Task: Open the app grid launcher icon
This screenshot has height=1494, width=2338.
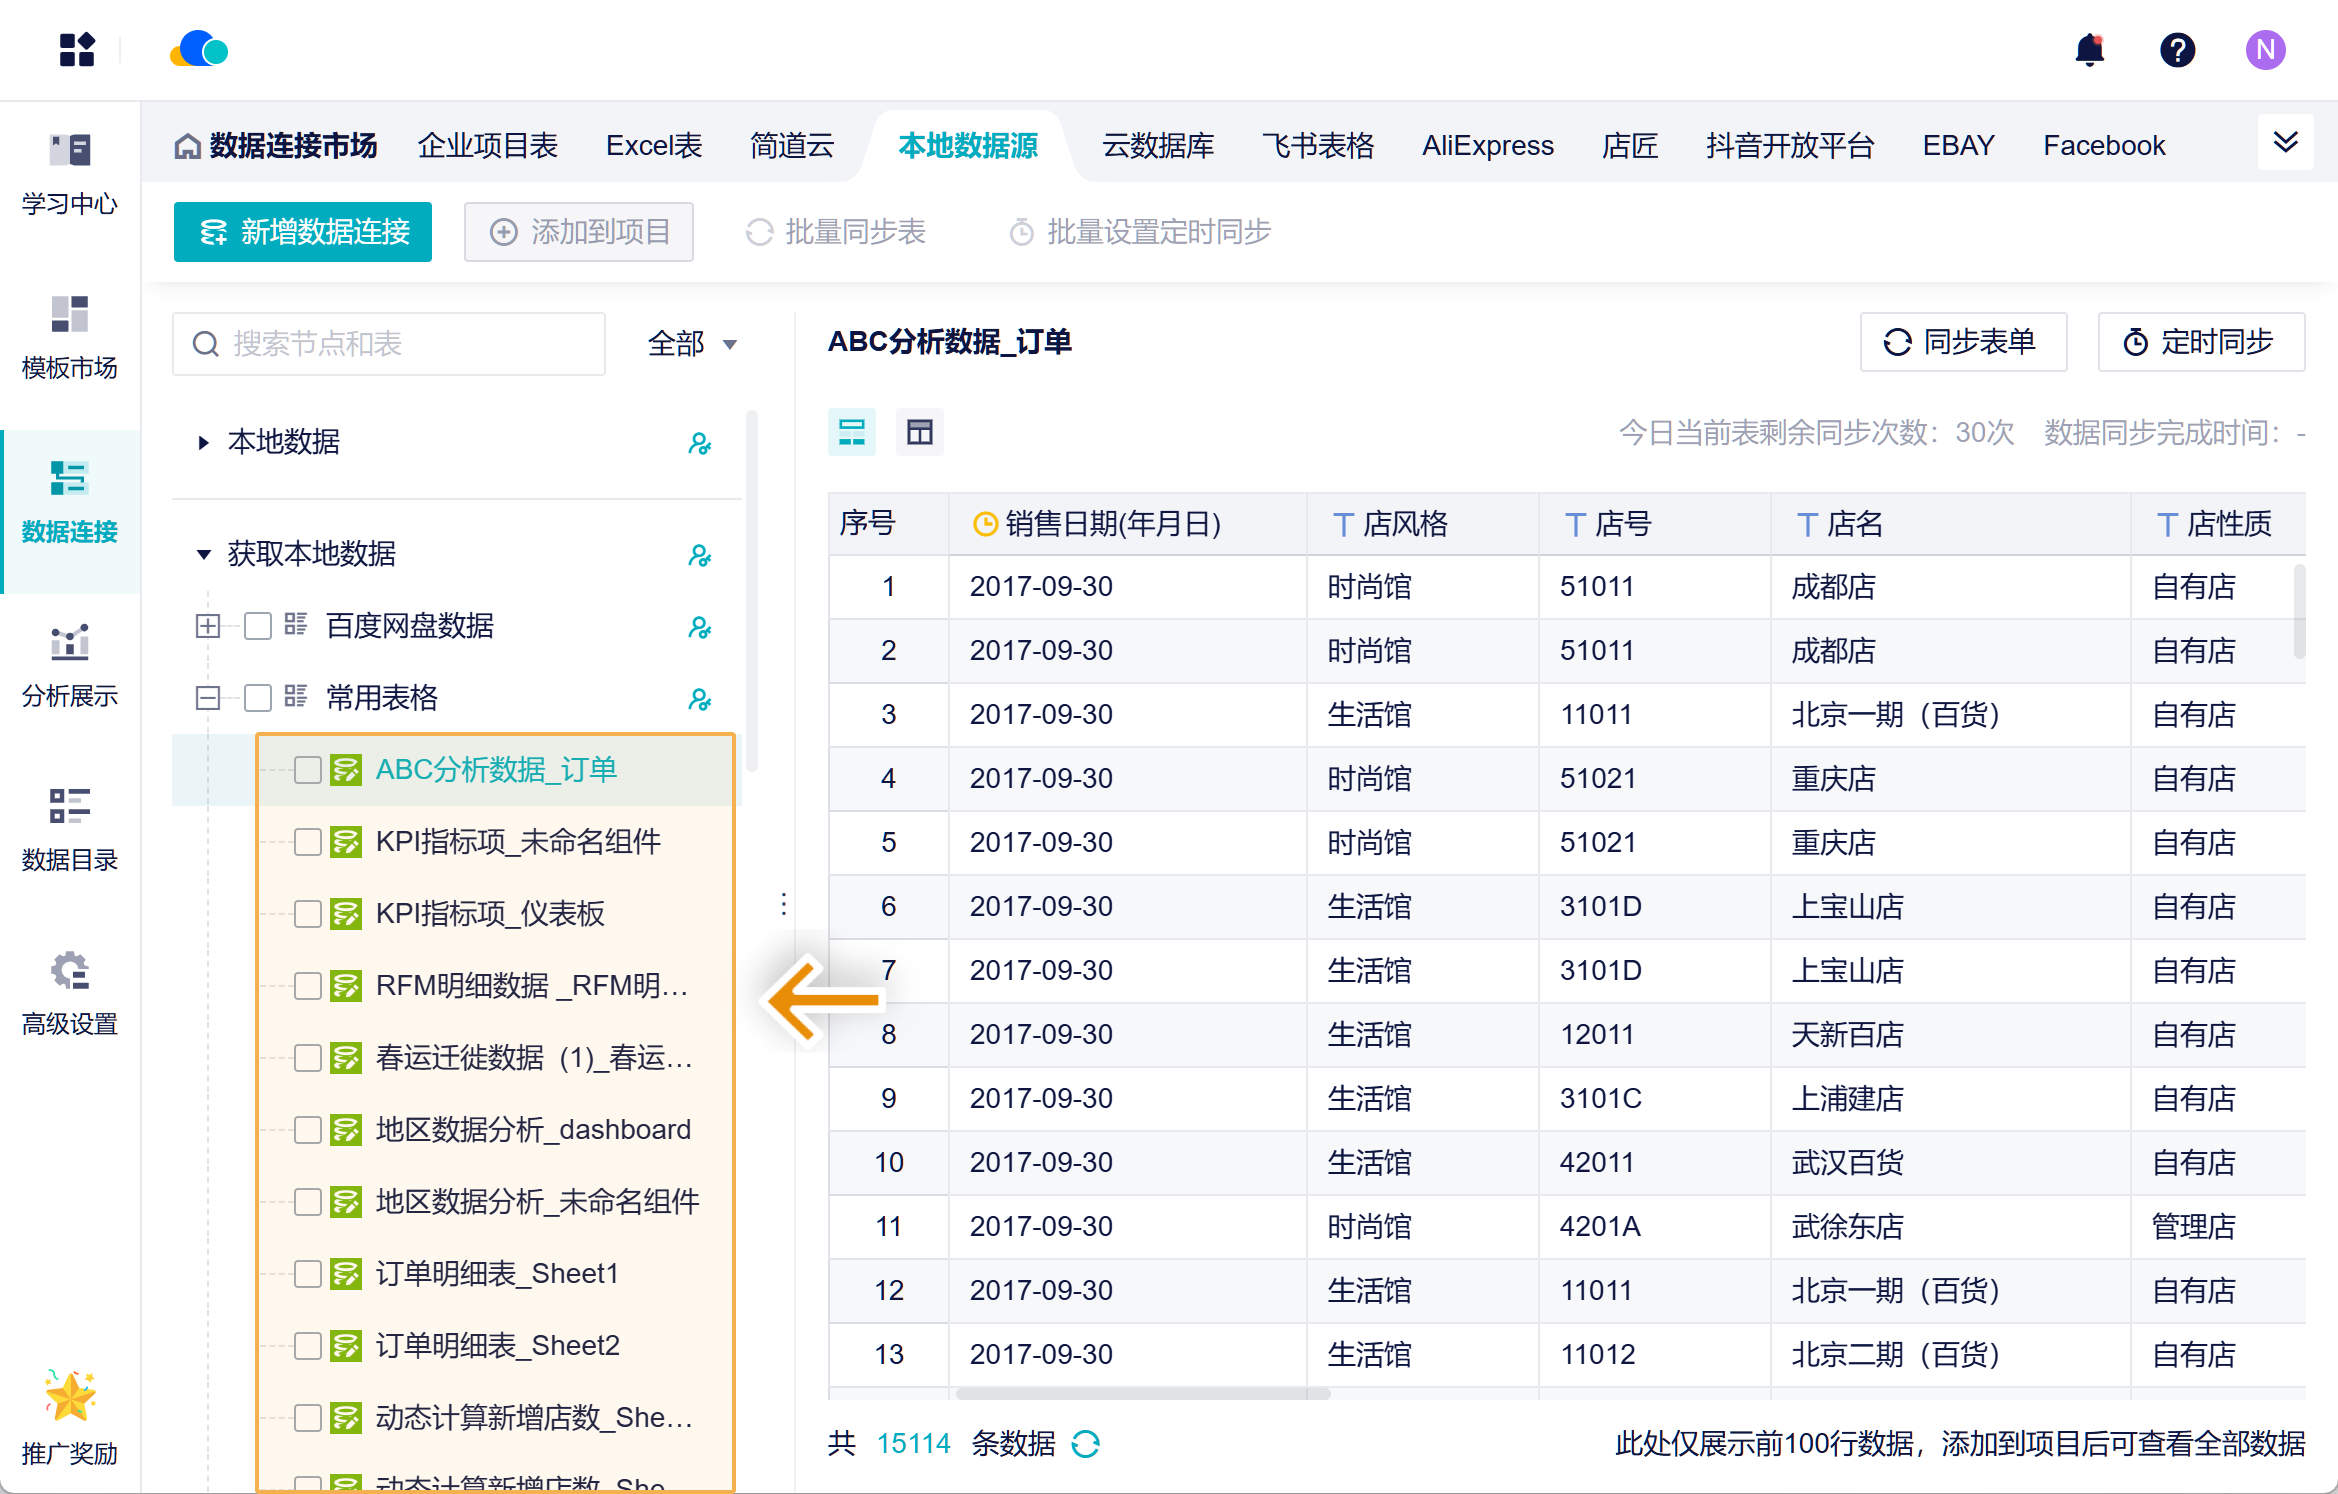Action: point(77,50)
